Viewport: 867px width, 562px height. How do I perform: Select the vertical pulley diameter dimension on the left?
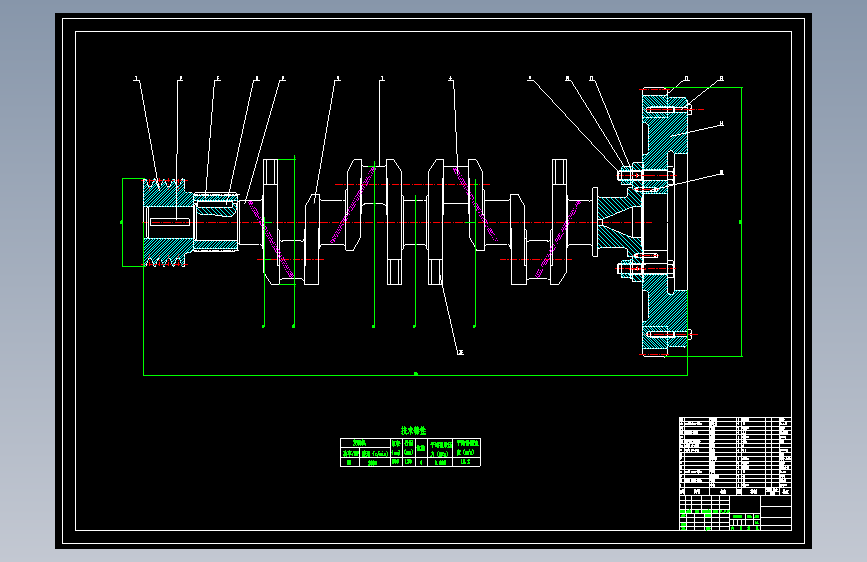[122, 222]
